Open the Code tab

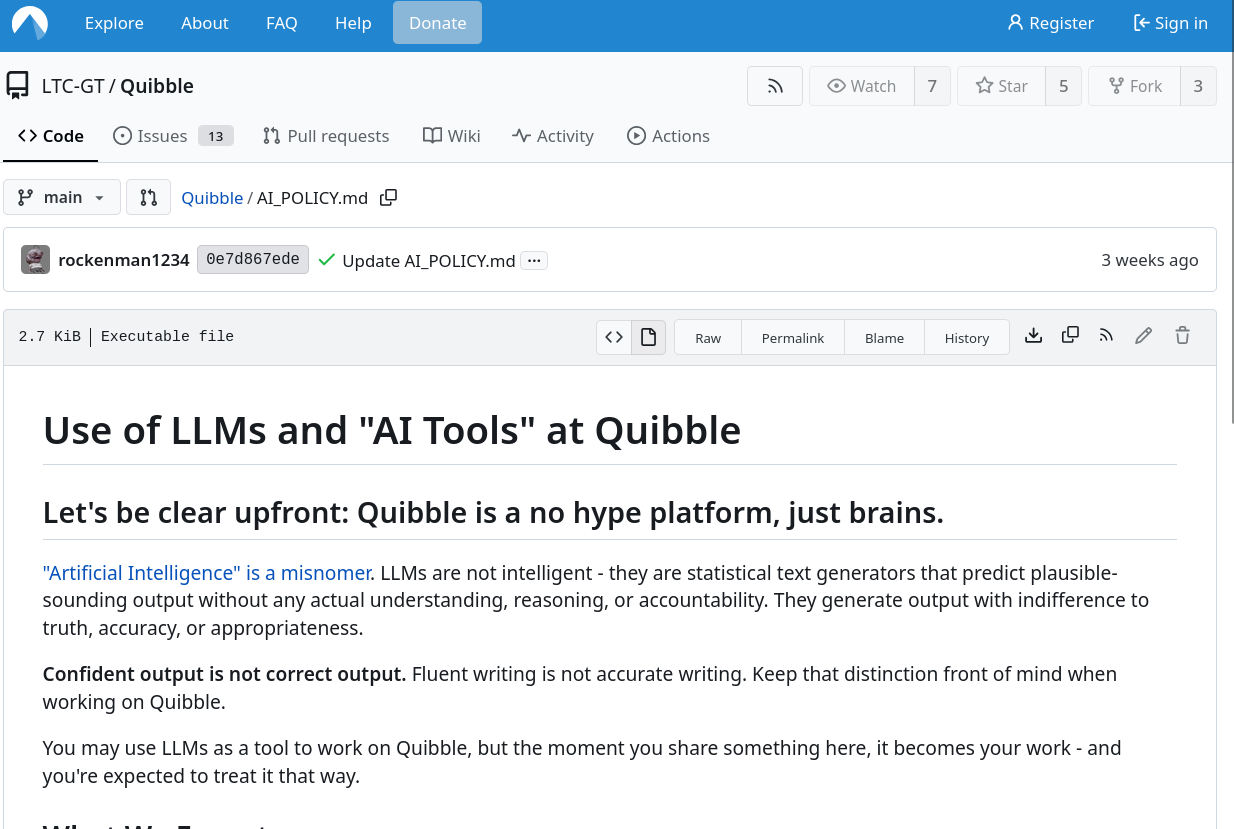pyautogui.click(x=50, y=136)
